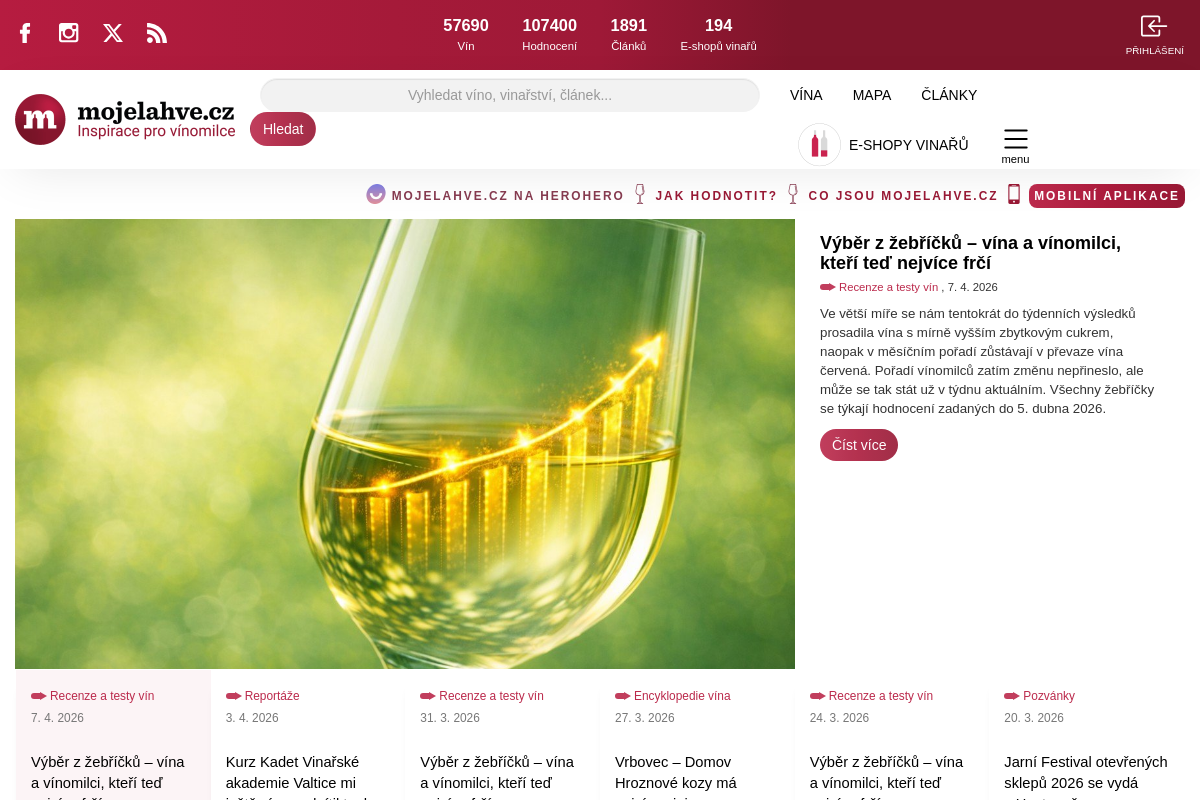Open the Instagram profile icon

coord(68,33)
